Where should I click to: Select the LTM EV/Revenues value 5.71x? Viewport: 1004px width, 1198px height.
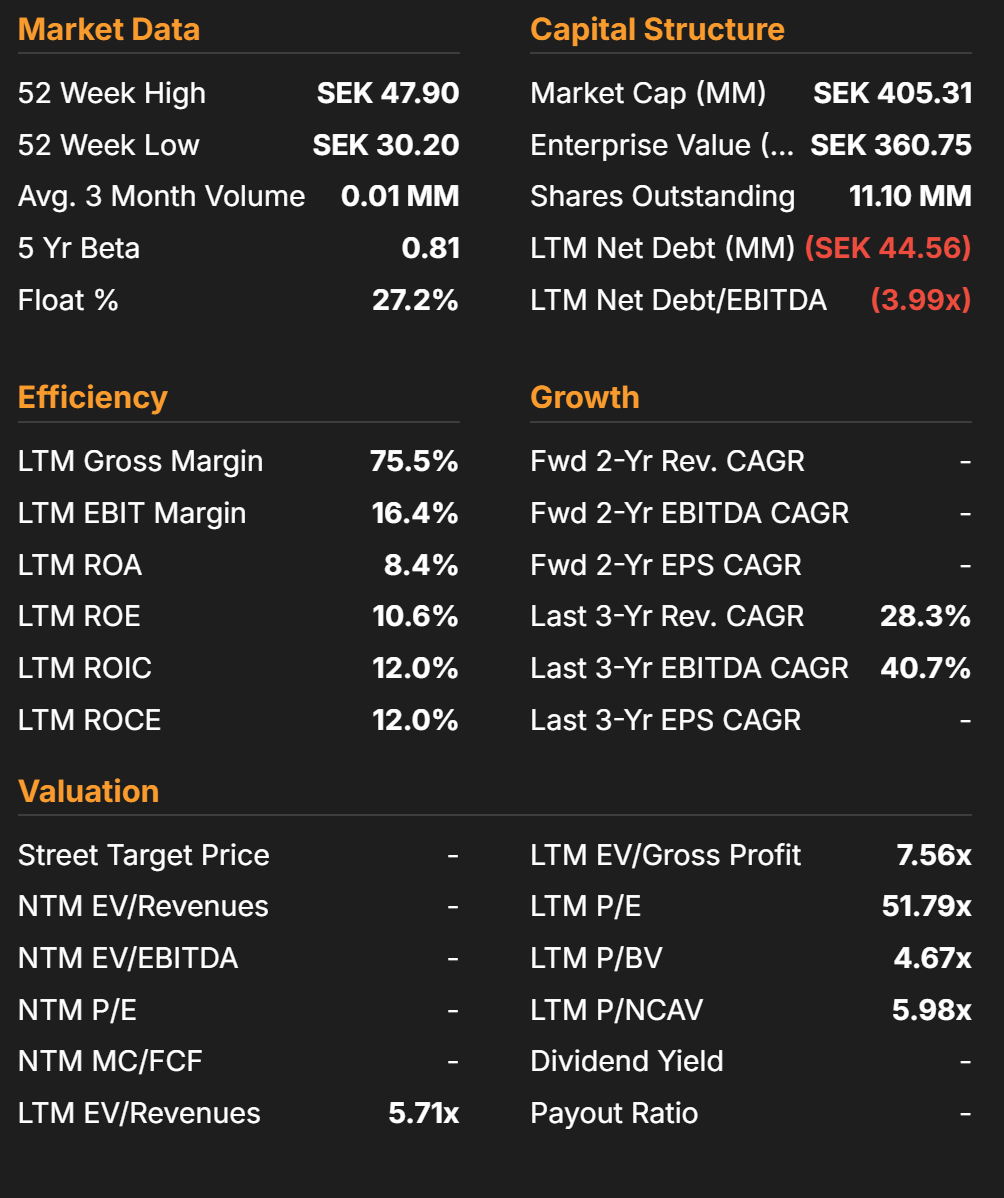tap(423, 1113)
